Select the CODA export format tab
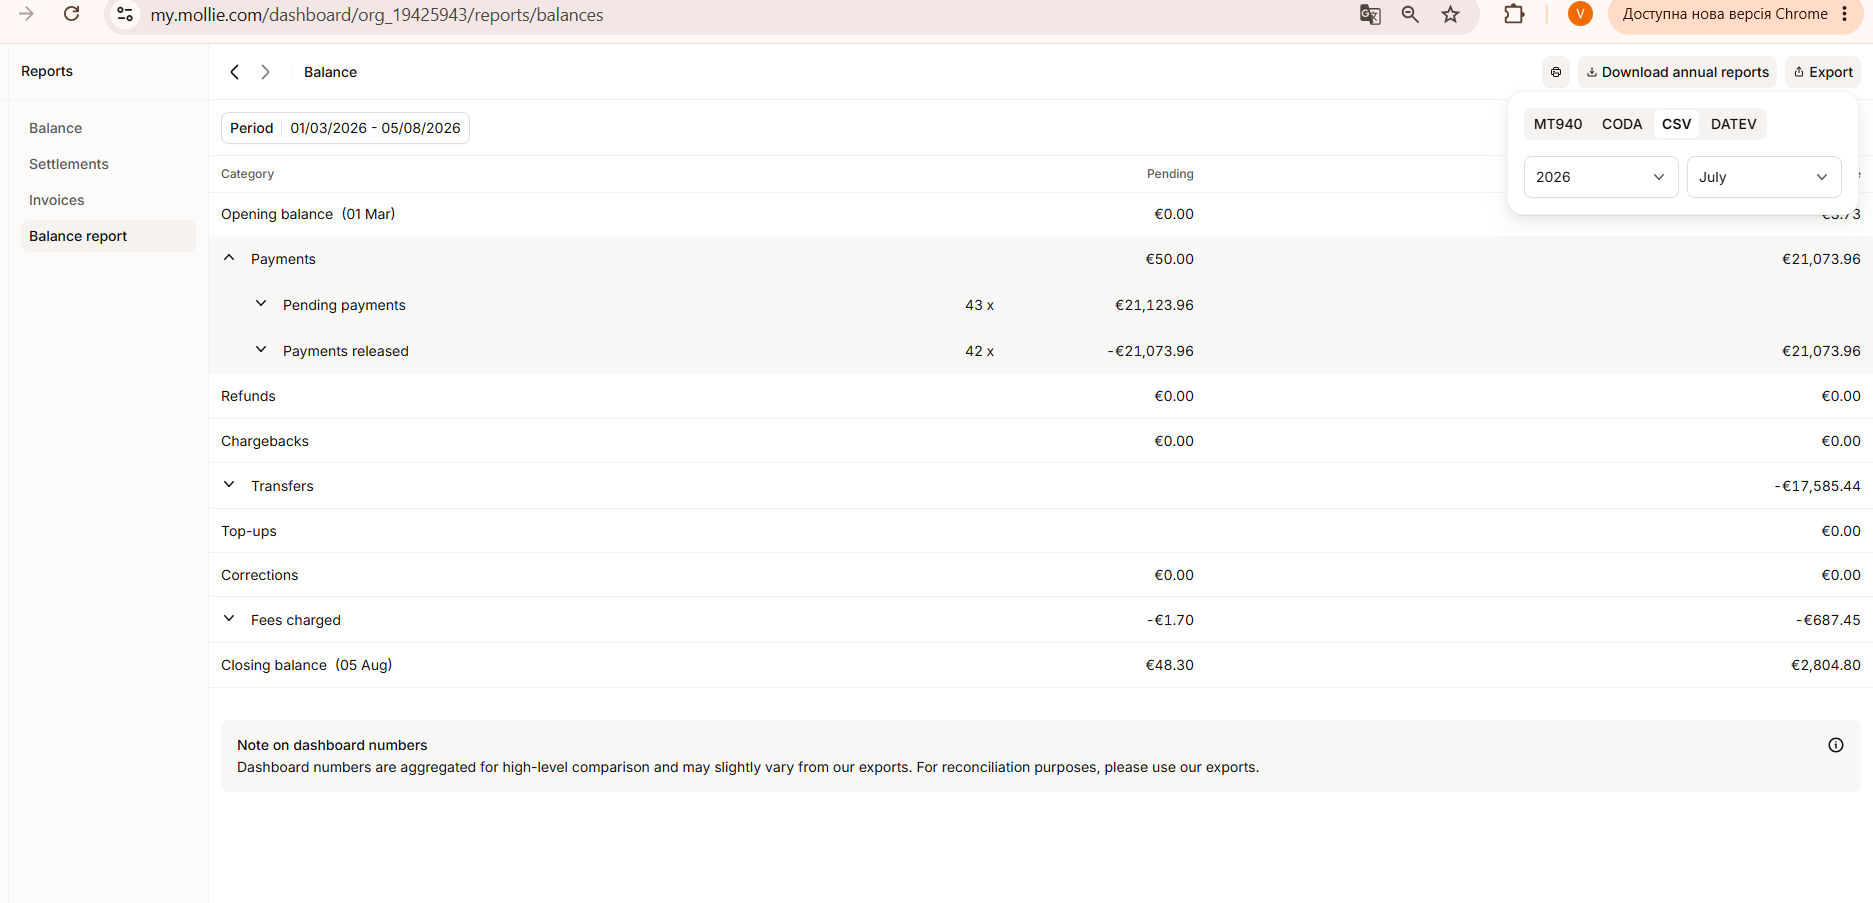Image resolution: width=1873 pixels, height=903 pixels. click(x=1622, y=124)
